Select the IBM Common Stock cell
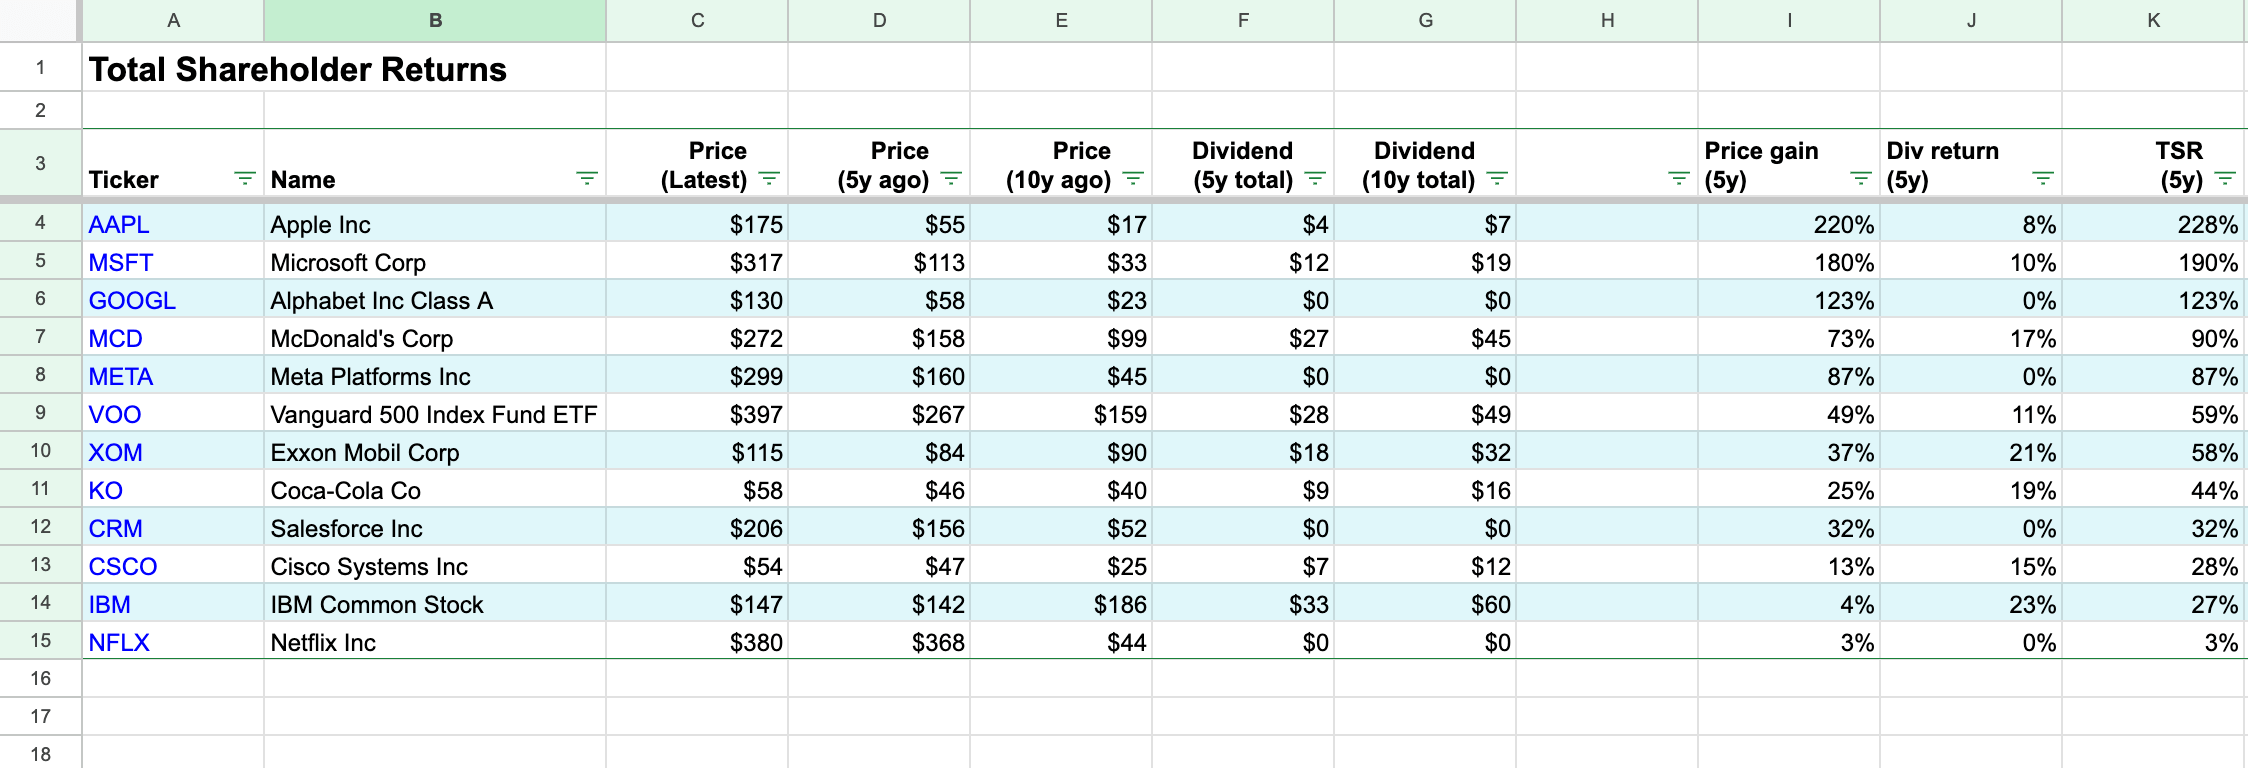The height and width of the screenshot is (768, 2248). click(x=435, y=604)
